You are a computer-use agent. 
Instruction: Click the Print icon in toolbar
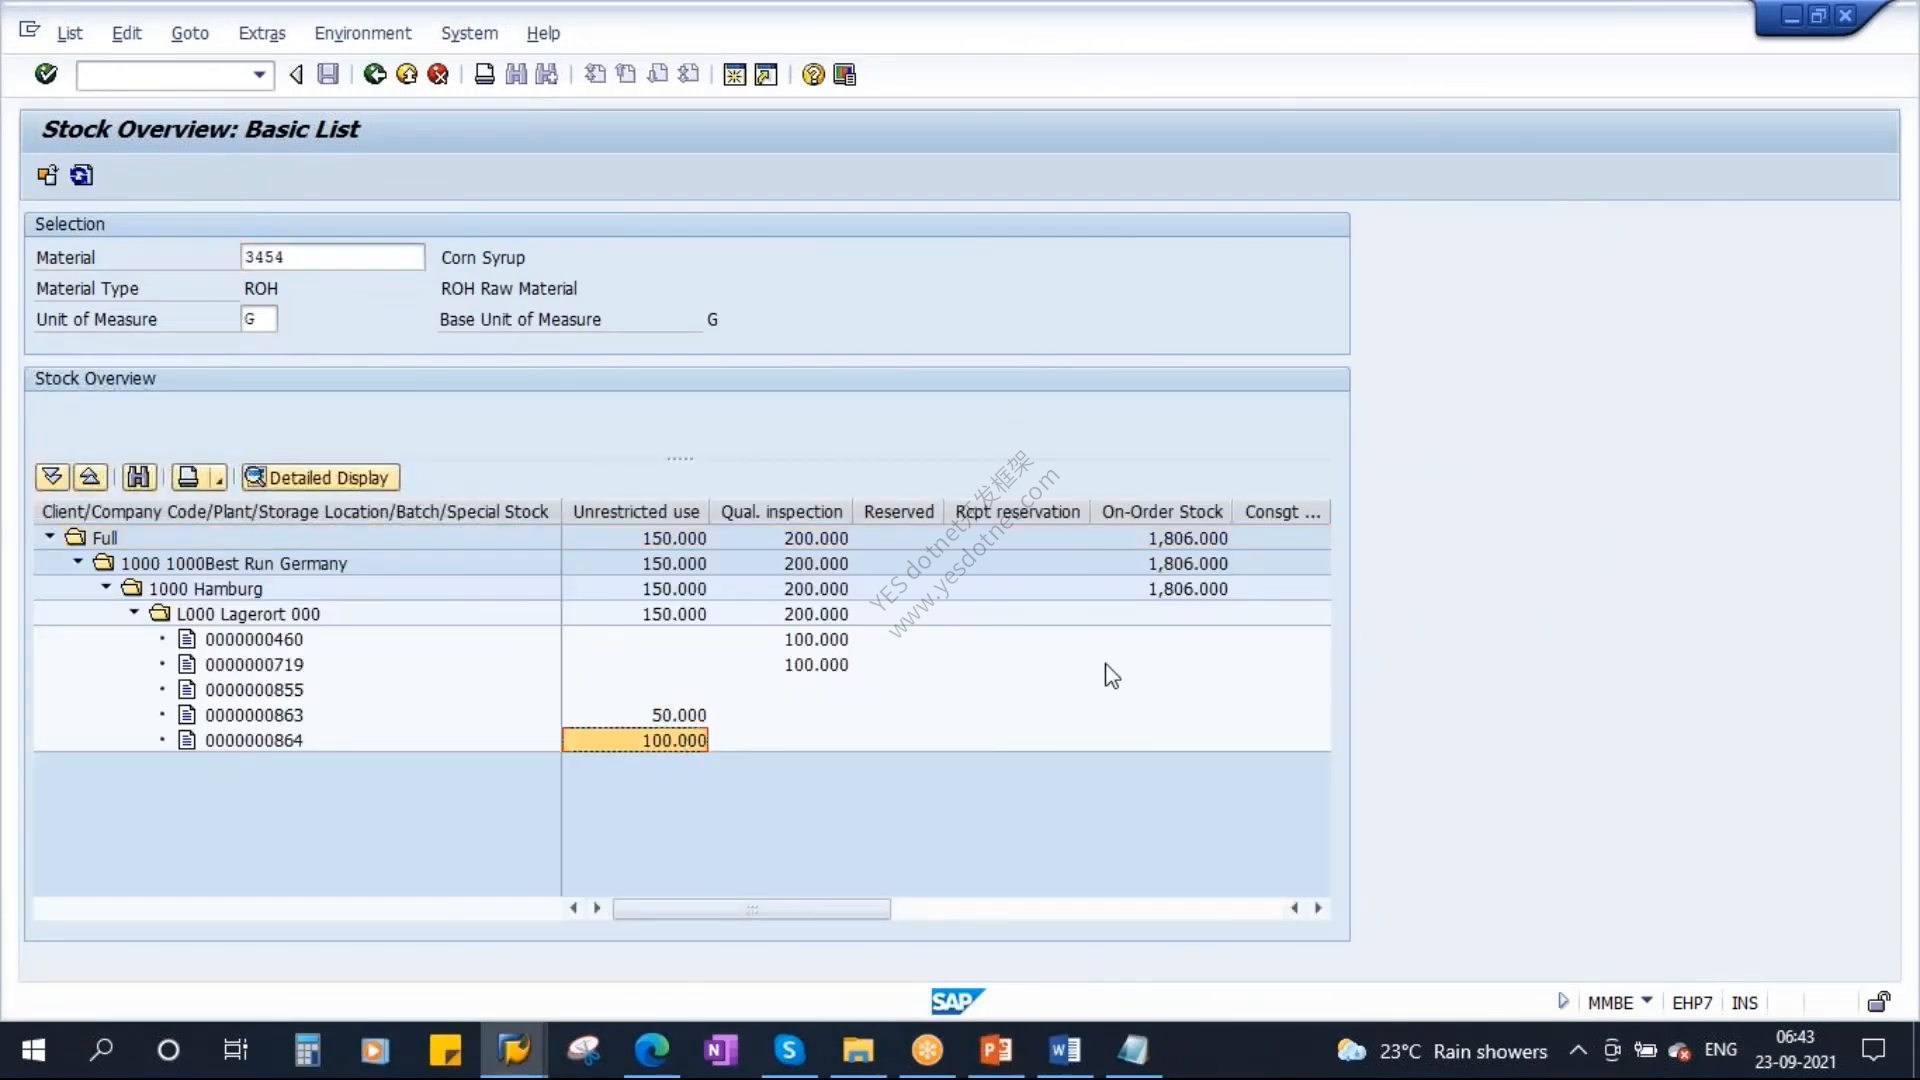tap(484, 74)
